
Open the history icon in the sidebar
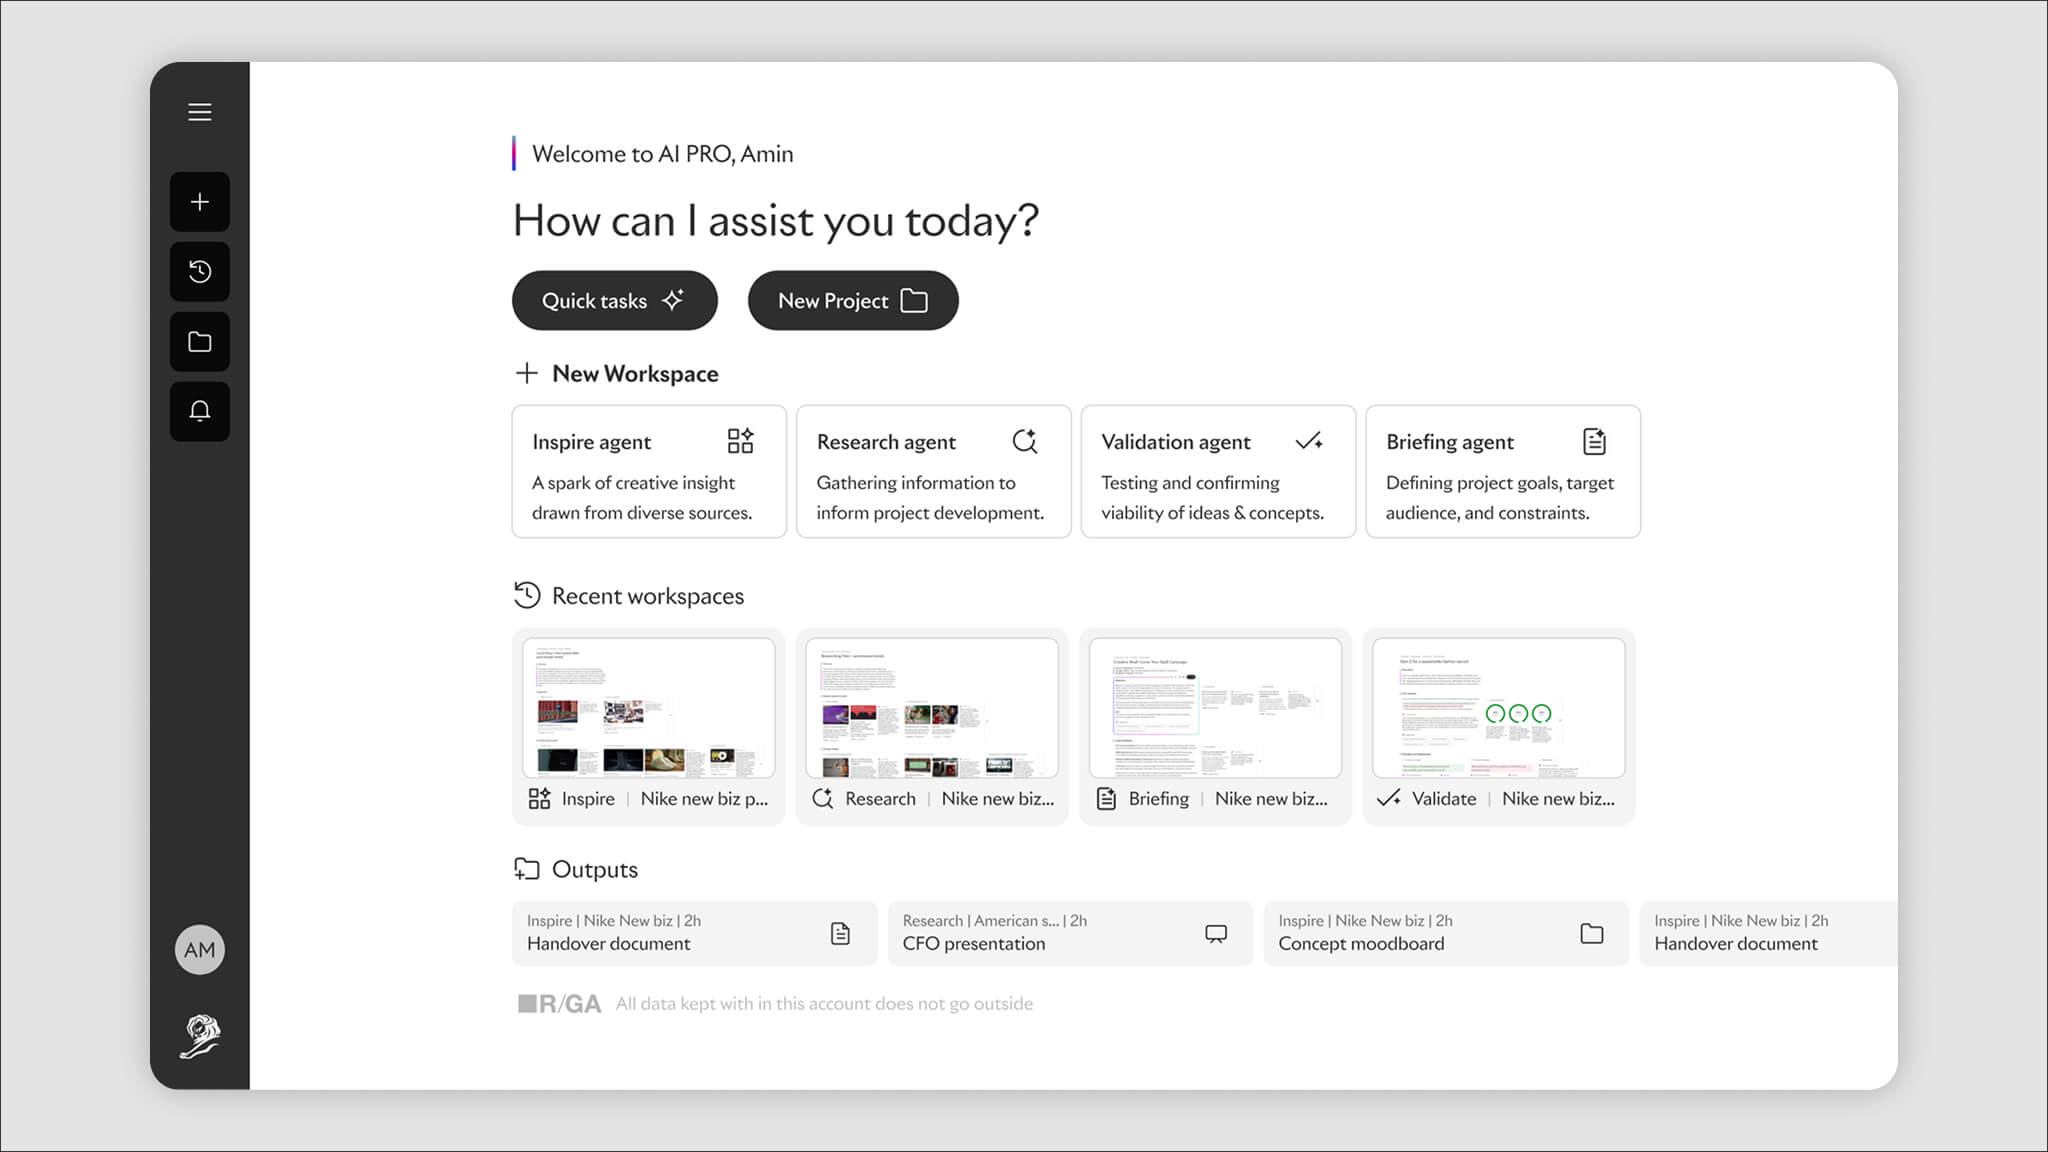tap(200, 272)
